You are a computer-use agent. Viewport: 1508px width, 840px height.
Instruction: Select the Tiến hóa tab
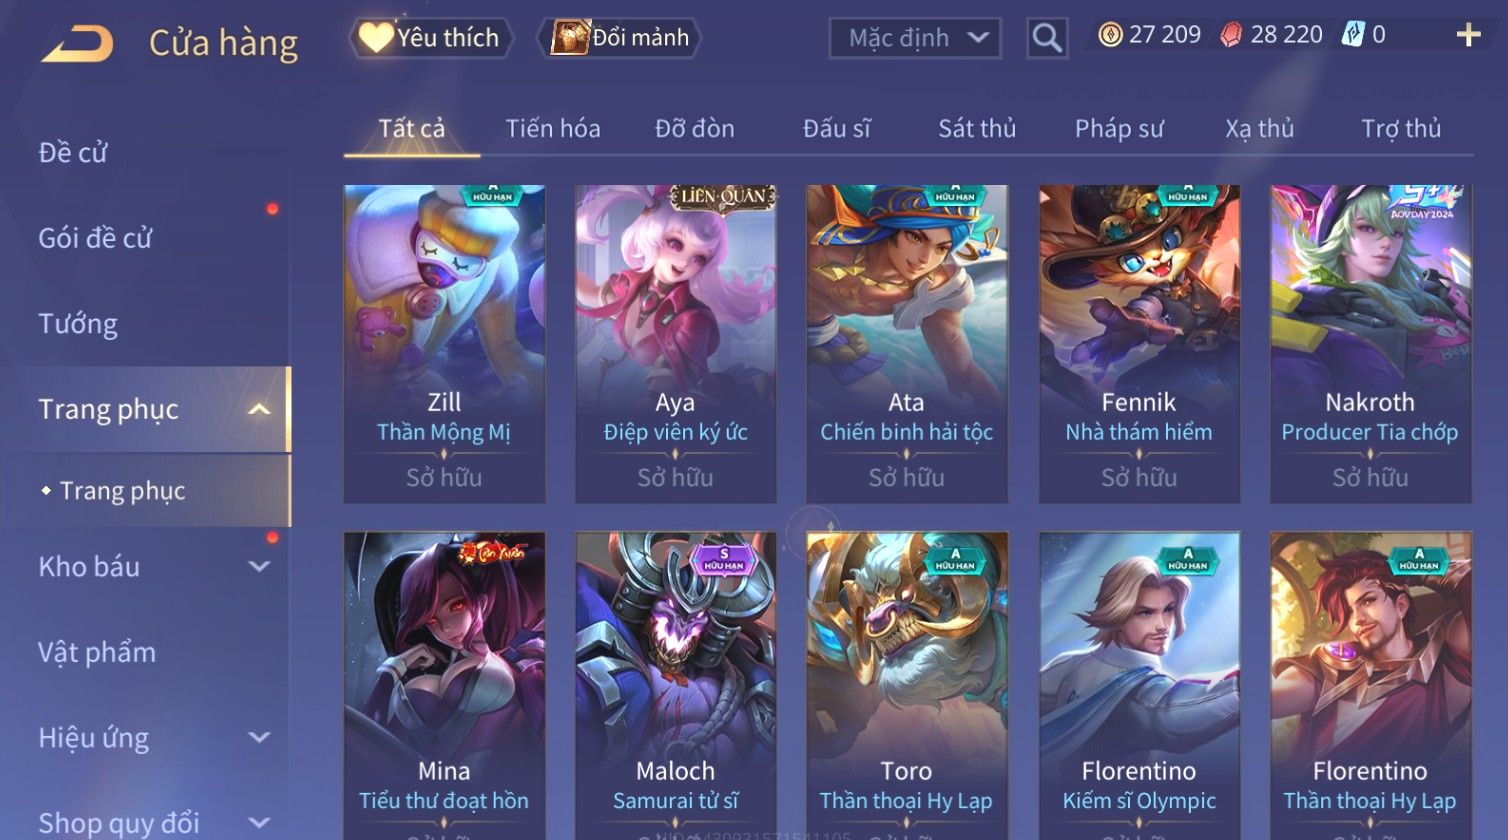(x=553, y=129)
